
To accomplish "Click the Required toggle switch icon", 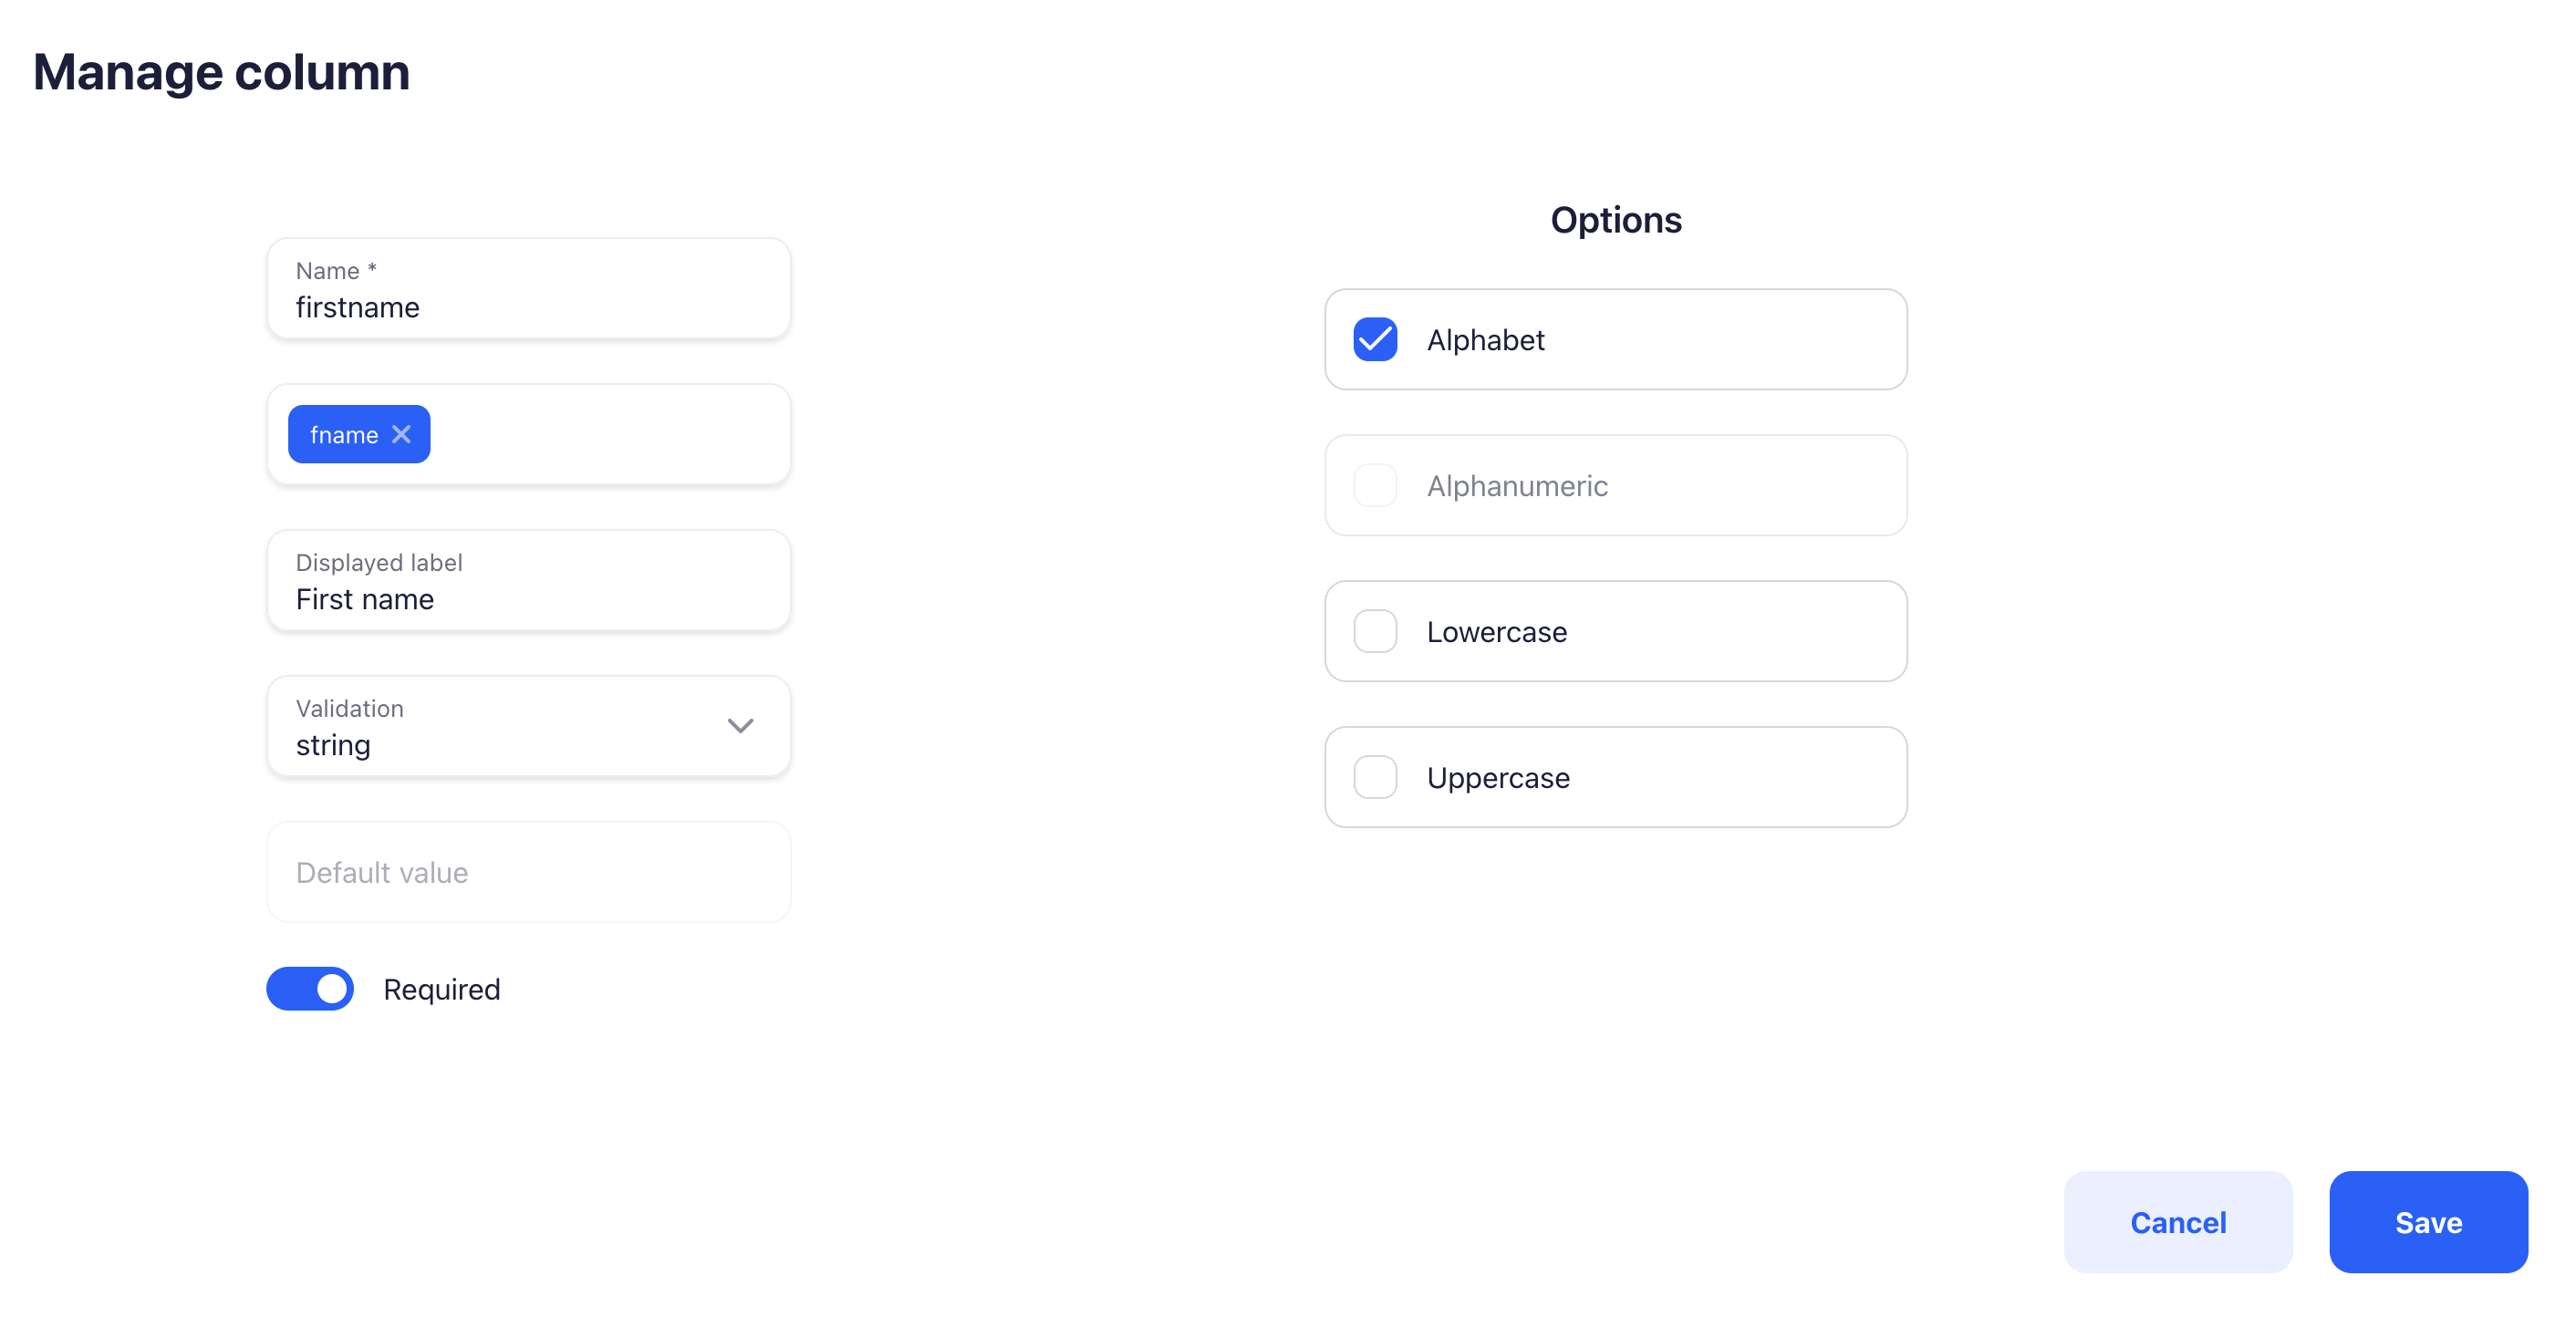I will [309, 990].
